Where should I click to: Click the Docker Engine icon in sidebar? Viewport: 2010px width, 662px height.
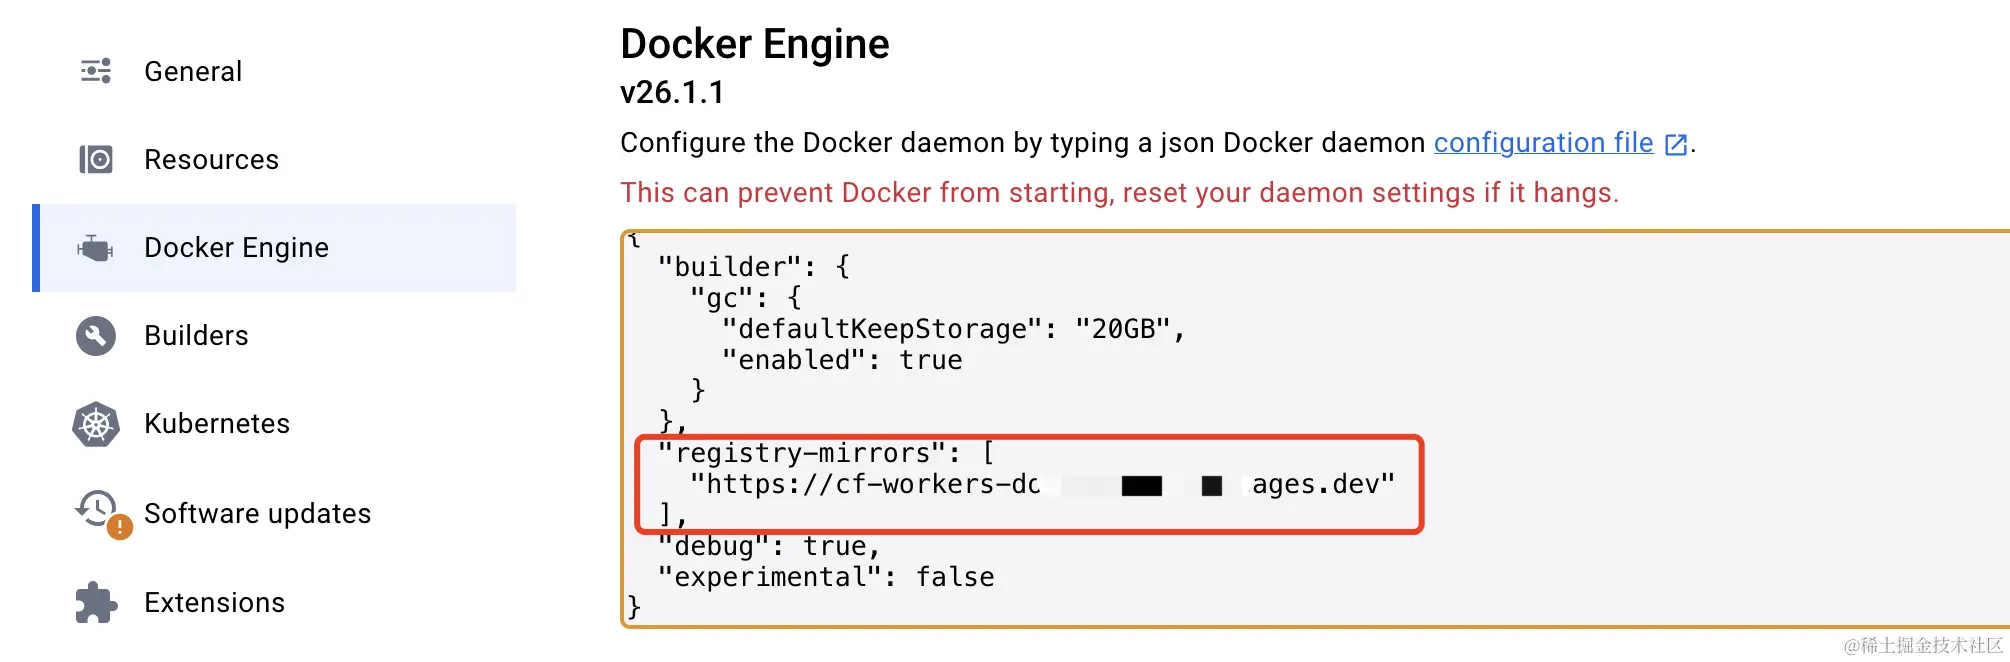tap(96, 248)
